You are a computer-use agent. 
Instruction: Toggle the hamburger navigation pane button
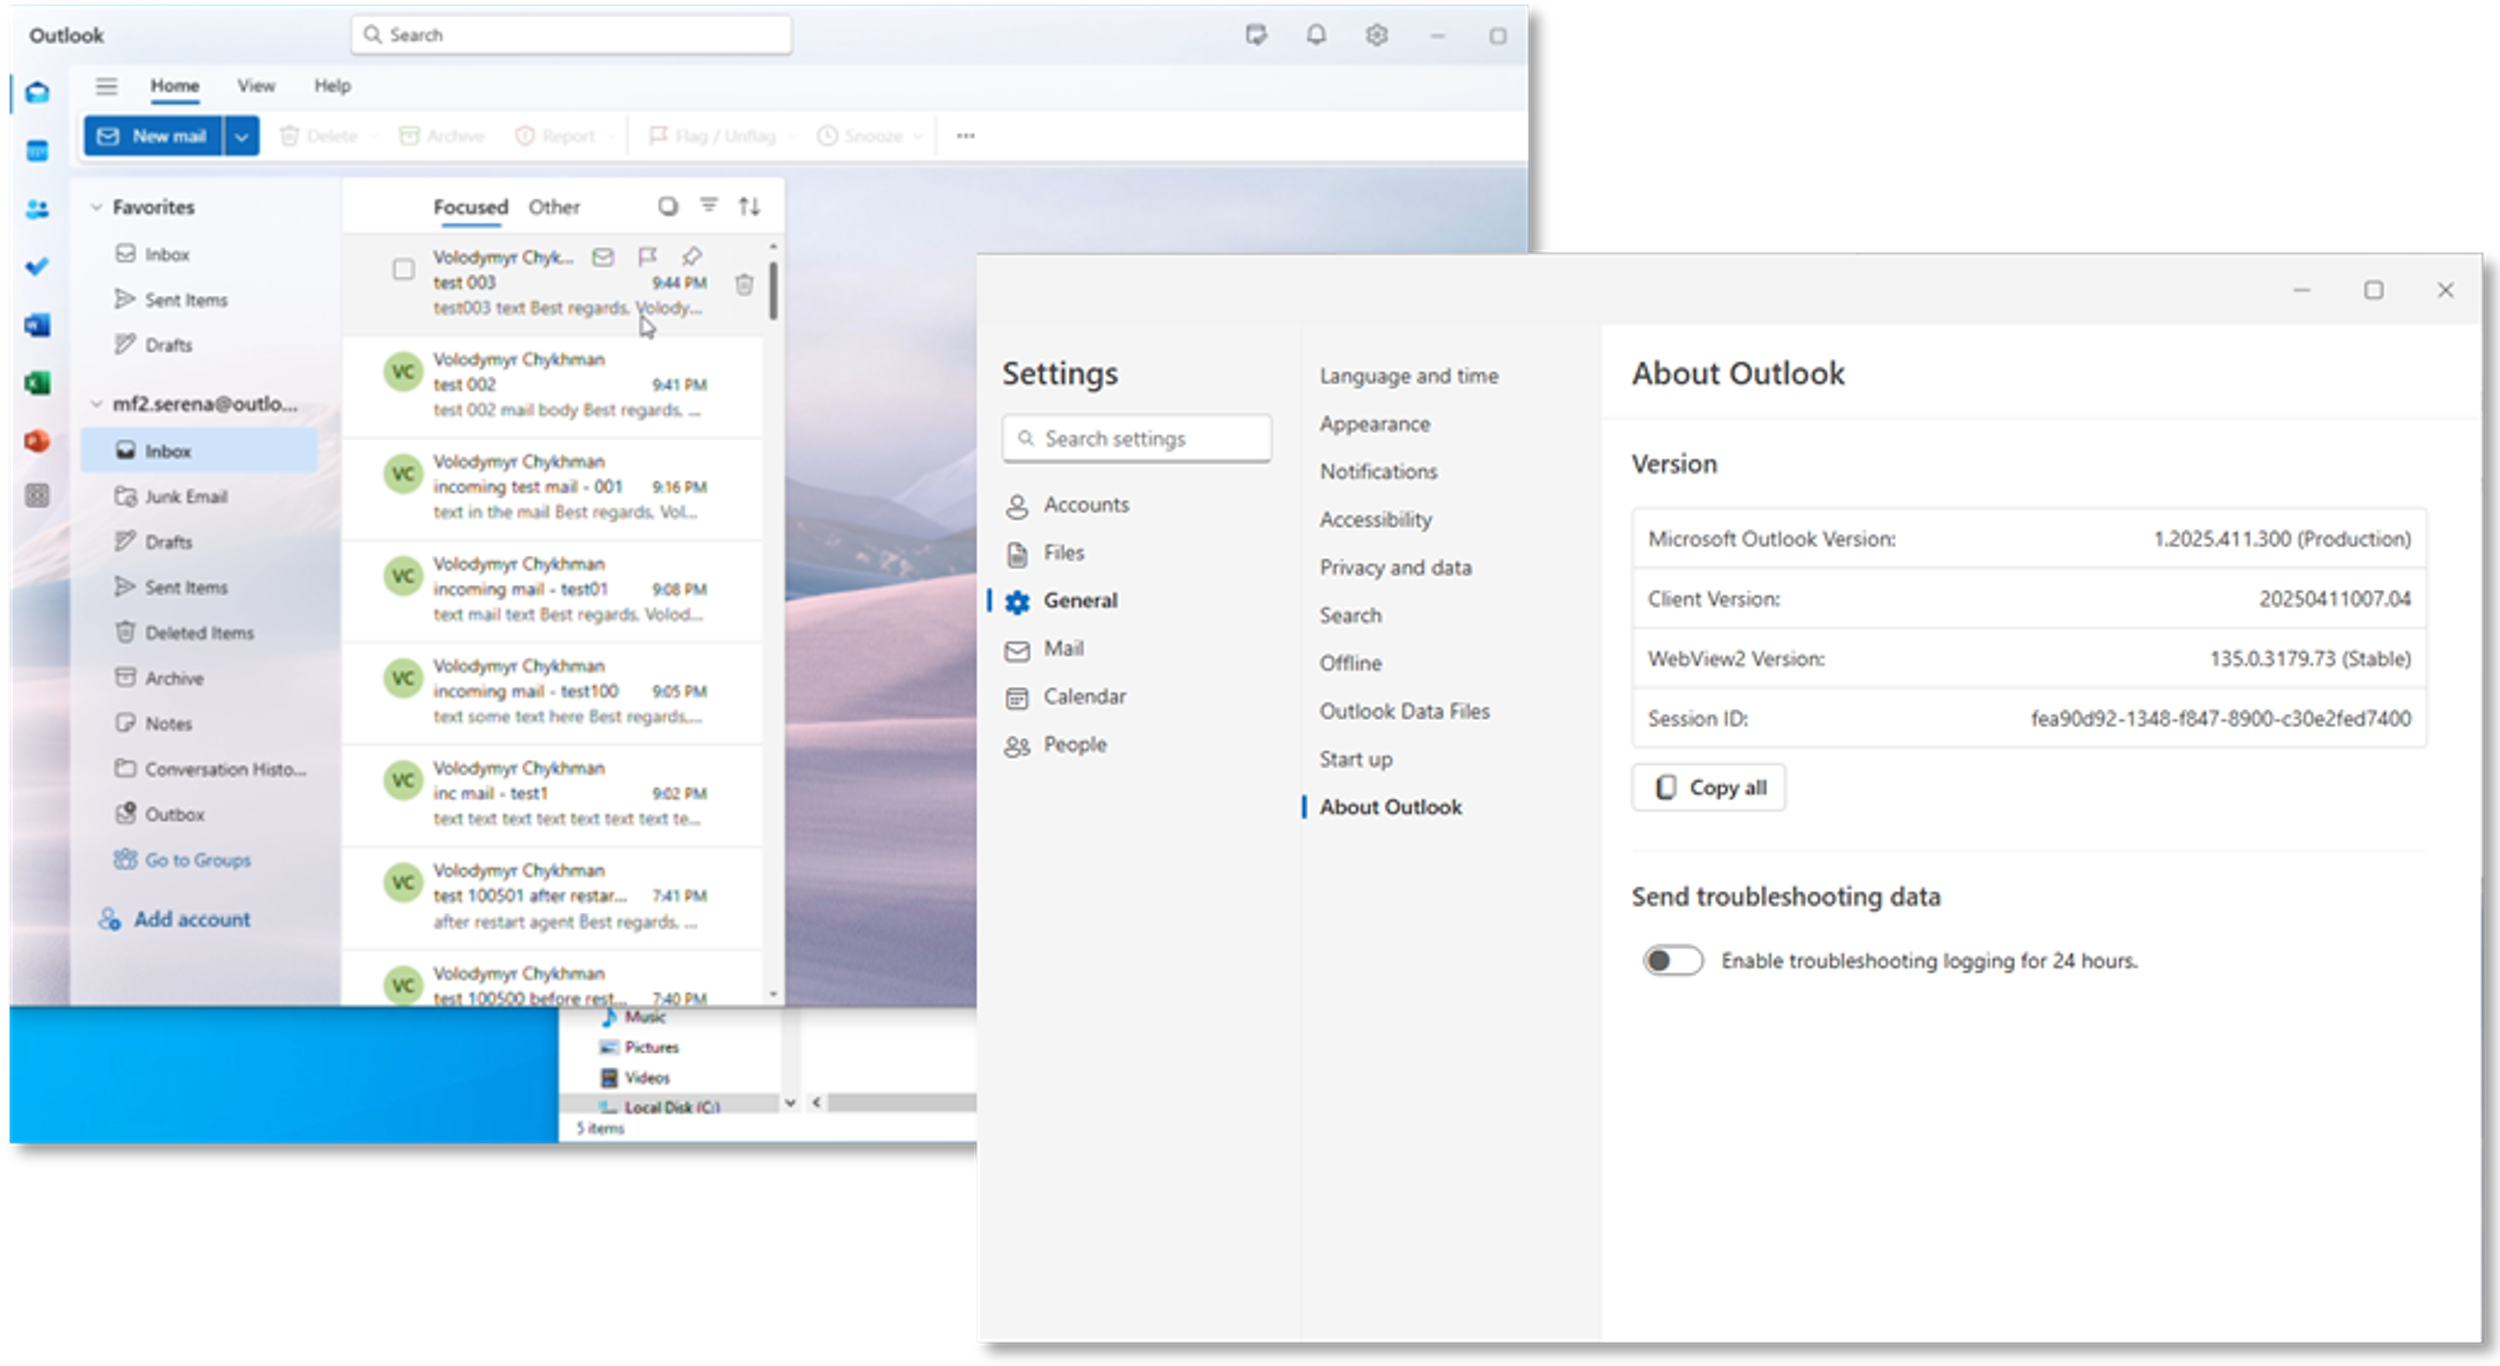point(106,86)
